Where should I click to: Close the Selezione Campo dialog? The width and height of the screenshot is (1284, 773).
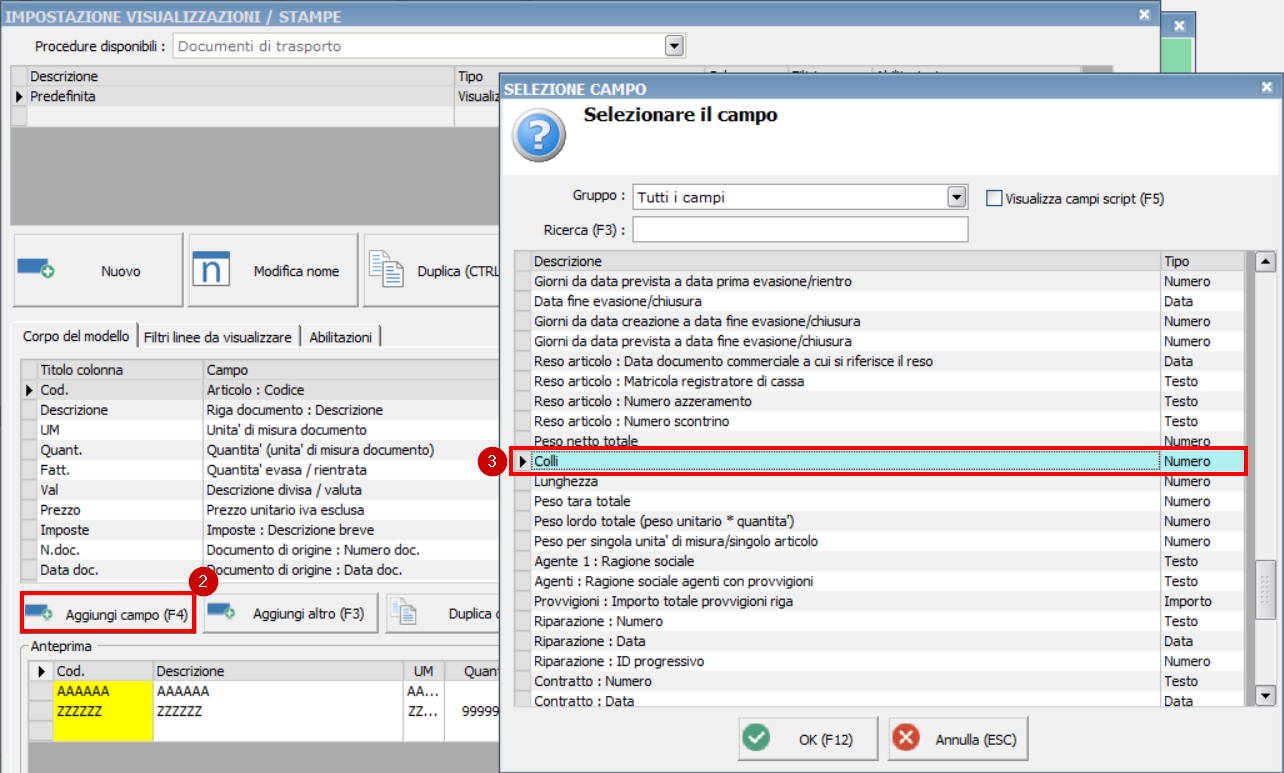(x=1266, y=89)
